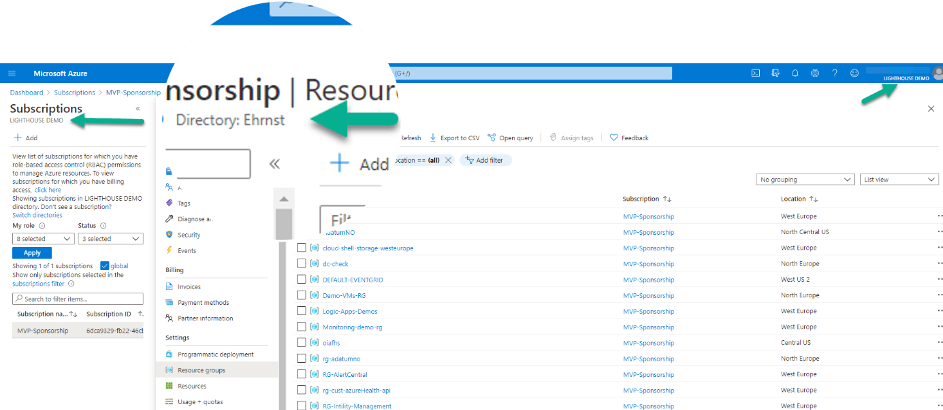Image resolution: width=943 pixels, height=410 pixels.
Task: Click the Tags icon in the side menu
Action: click(170, 203)
